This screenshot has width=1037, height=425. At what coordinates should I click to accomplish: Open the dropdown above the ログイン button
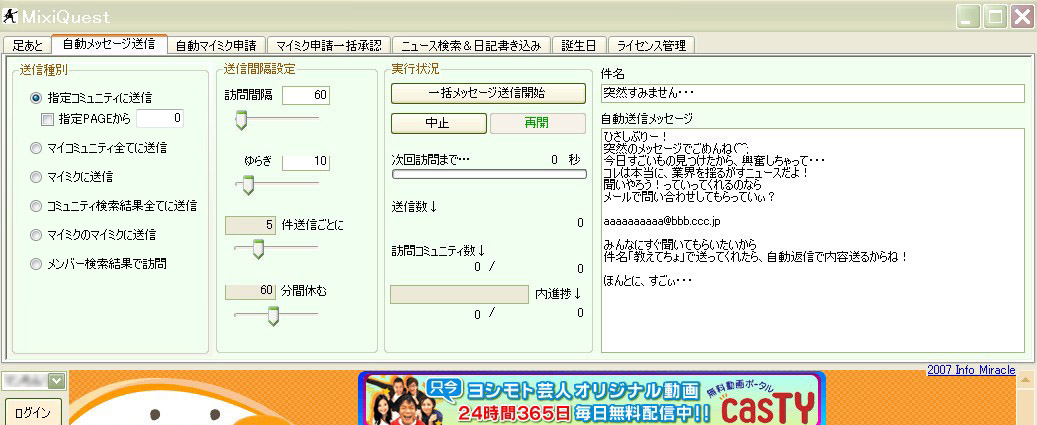56,381
